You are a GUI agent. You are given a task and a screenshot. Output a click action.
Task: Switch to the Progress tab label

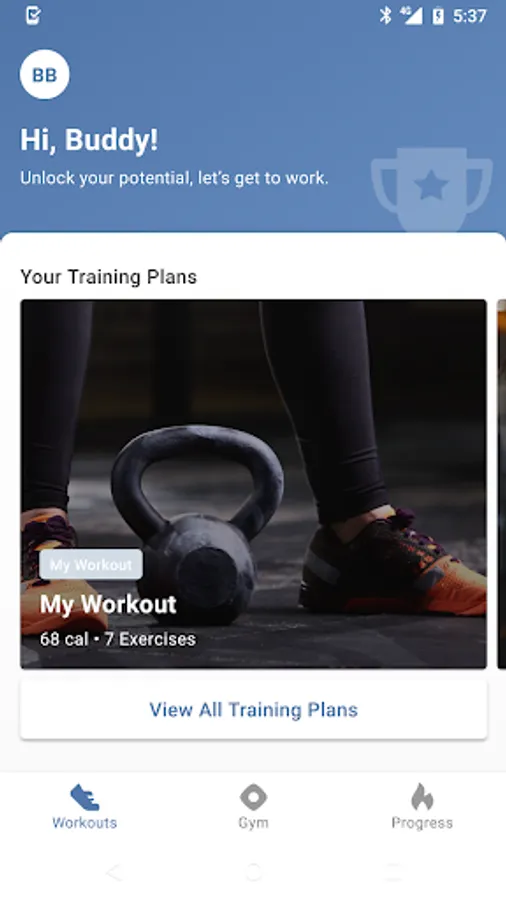[422, 823]
